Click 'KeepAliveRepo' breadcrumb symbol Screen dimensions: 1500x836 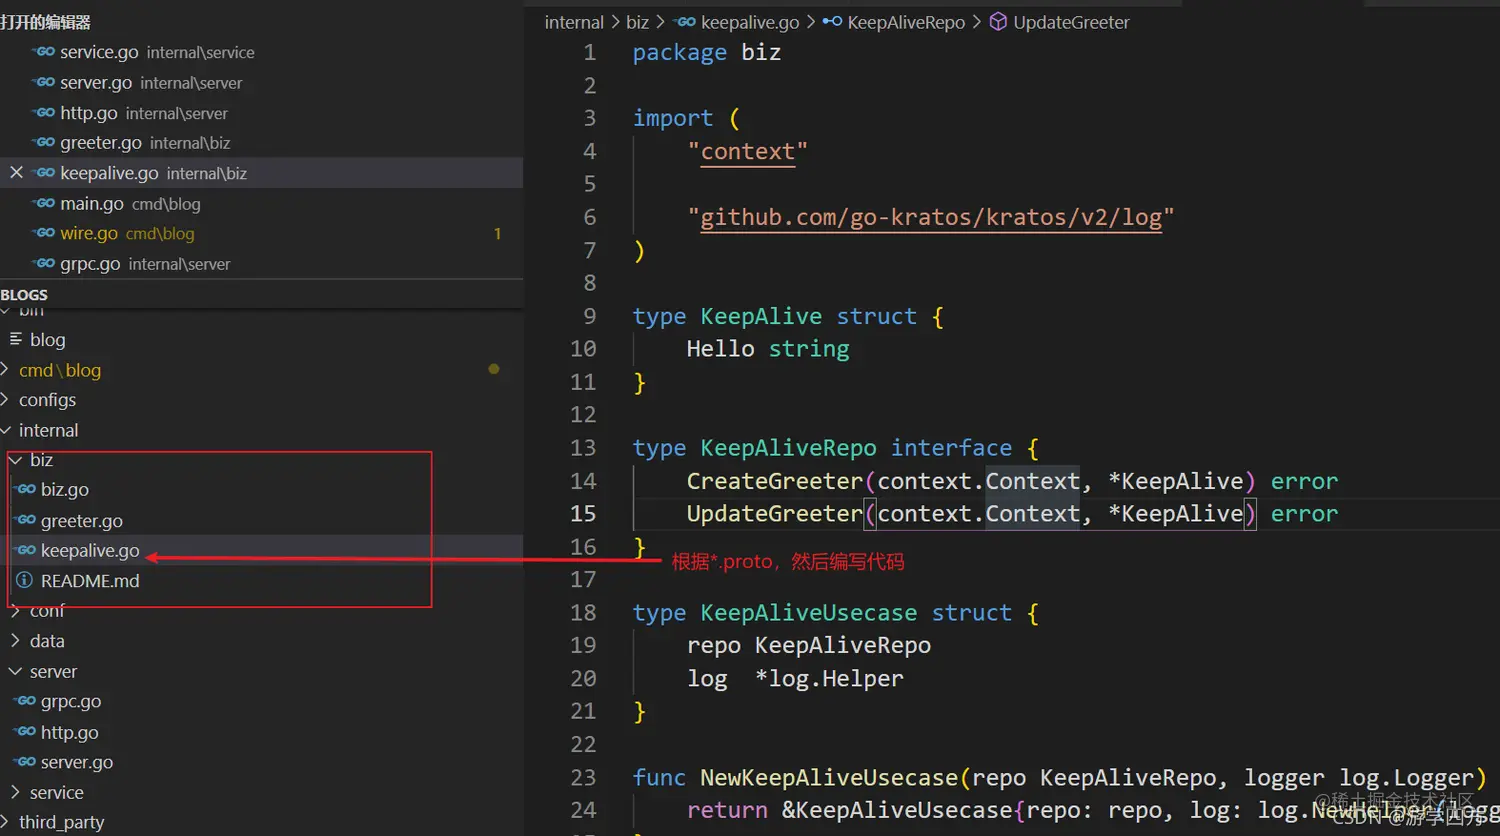[x=906, y=22]
